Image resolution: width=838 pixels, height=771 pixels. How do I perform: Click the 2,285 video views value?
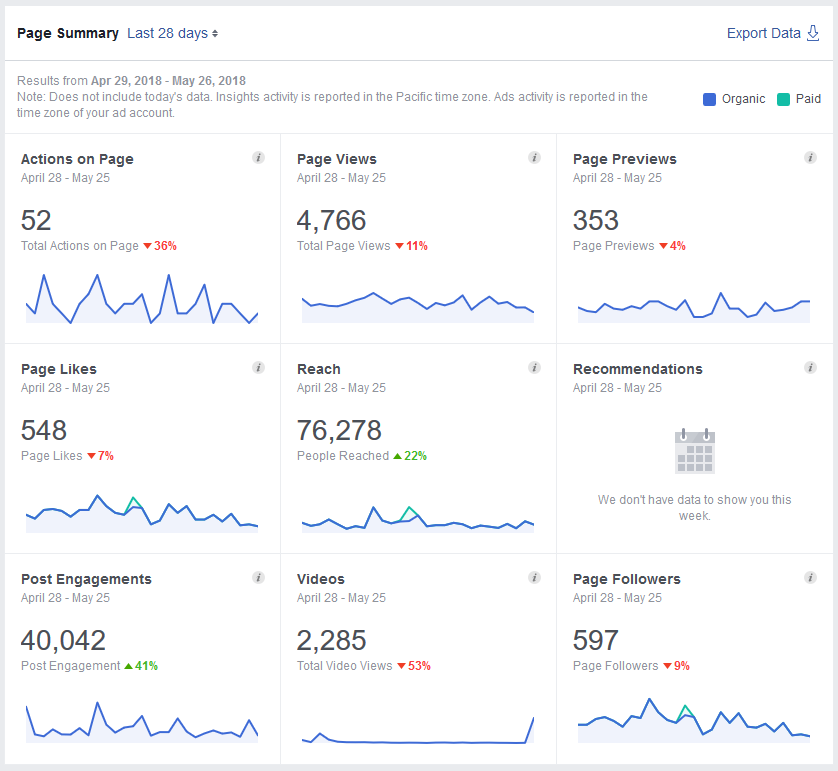coord(331,640)
